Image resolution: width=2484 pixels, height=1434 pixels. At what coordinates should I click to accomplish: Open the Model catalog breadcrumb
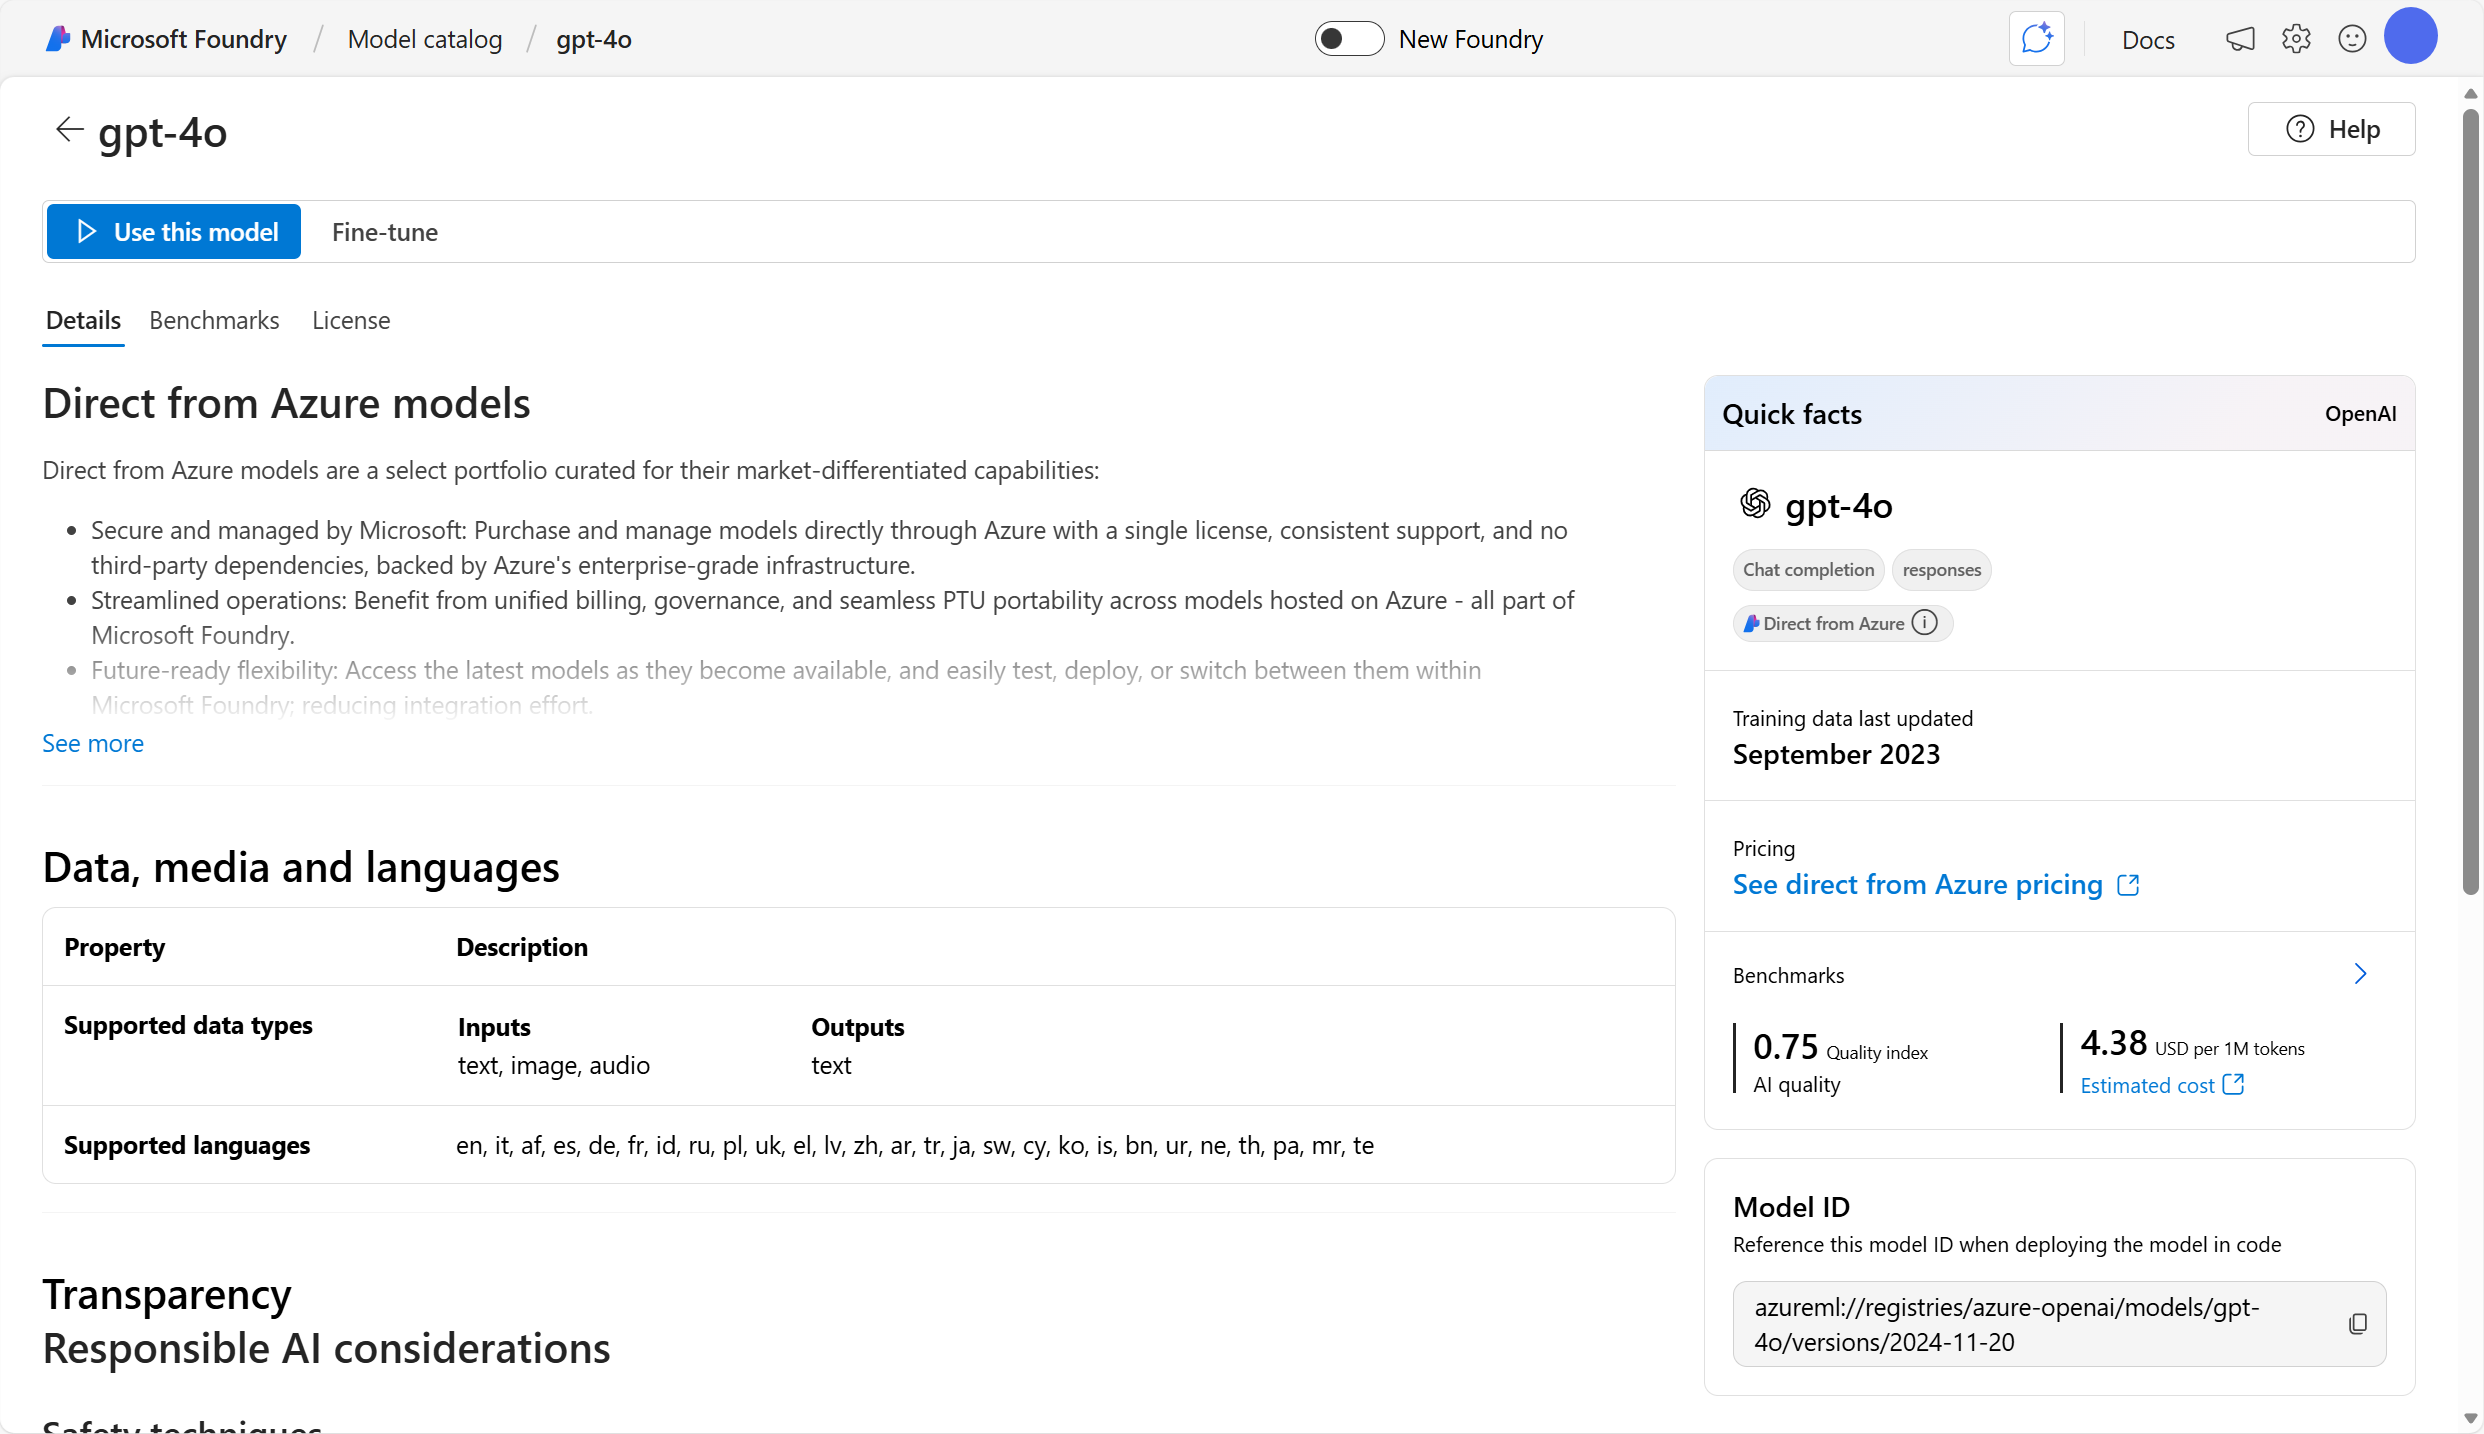click(x=425, y=39)
